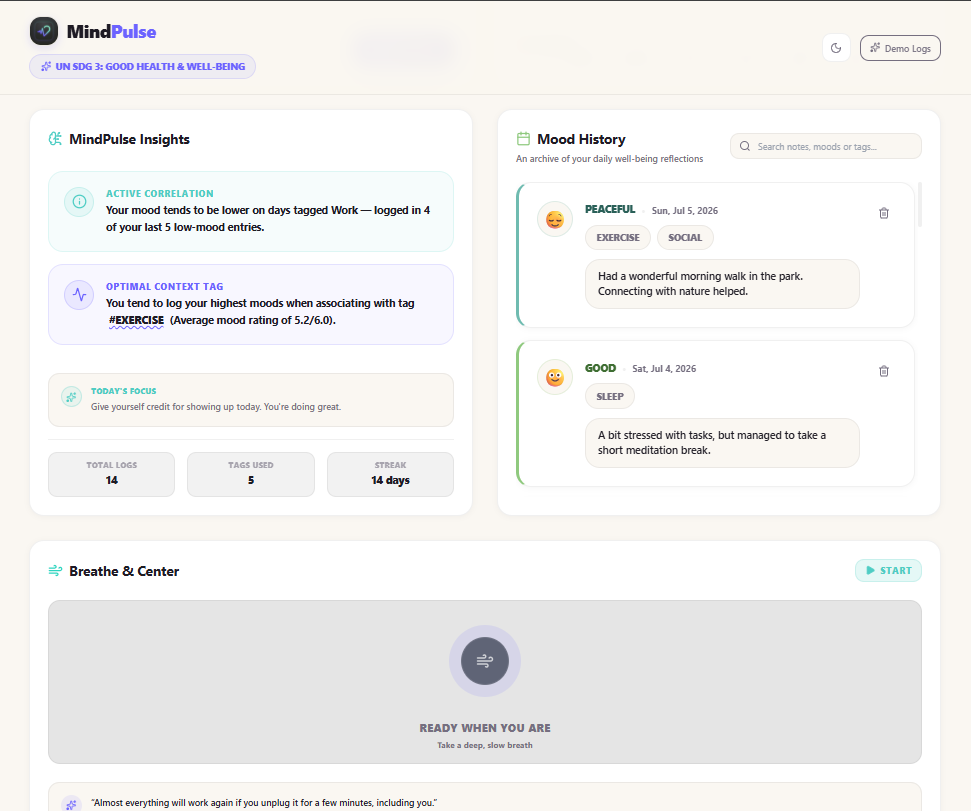Click the Sat, Jul 4, 2026 date
The image size is (971, 811).
(664, 368)
